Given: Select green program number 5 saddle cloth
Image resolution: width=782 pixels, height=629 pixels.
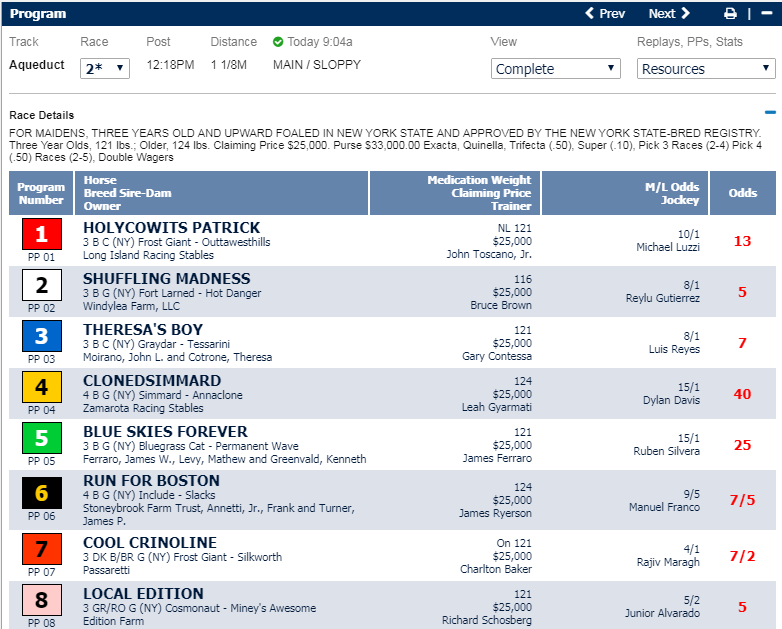Looking at the screenshot, I should coord(42,439).
